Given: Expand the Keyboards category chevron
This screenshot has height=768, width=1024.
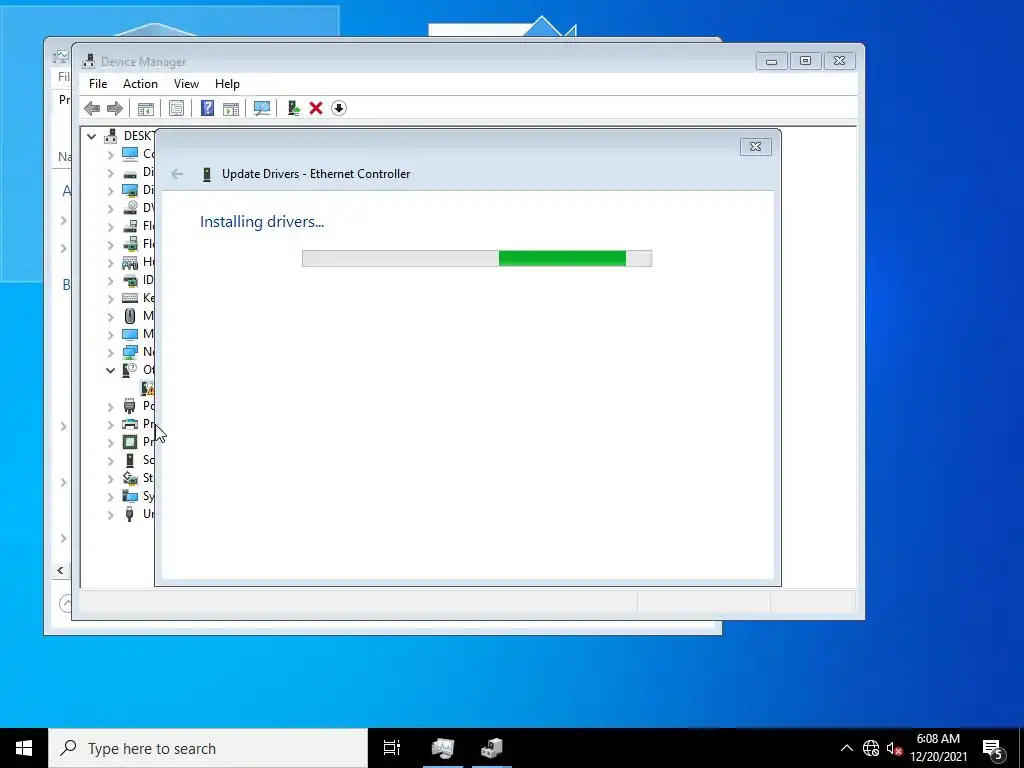Looking at the screenshot, I should click(x=110, y=298).
